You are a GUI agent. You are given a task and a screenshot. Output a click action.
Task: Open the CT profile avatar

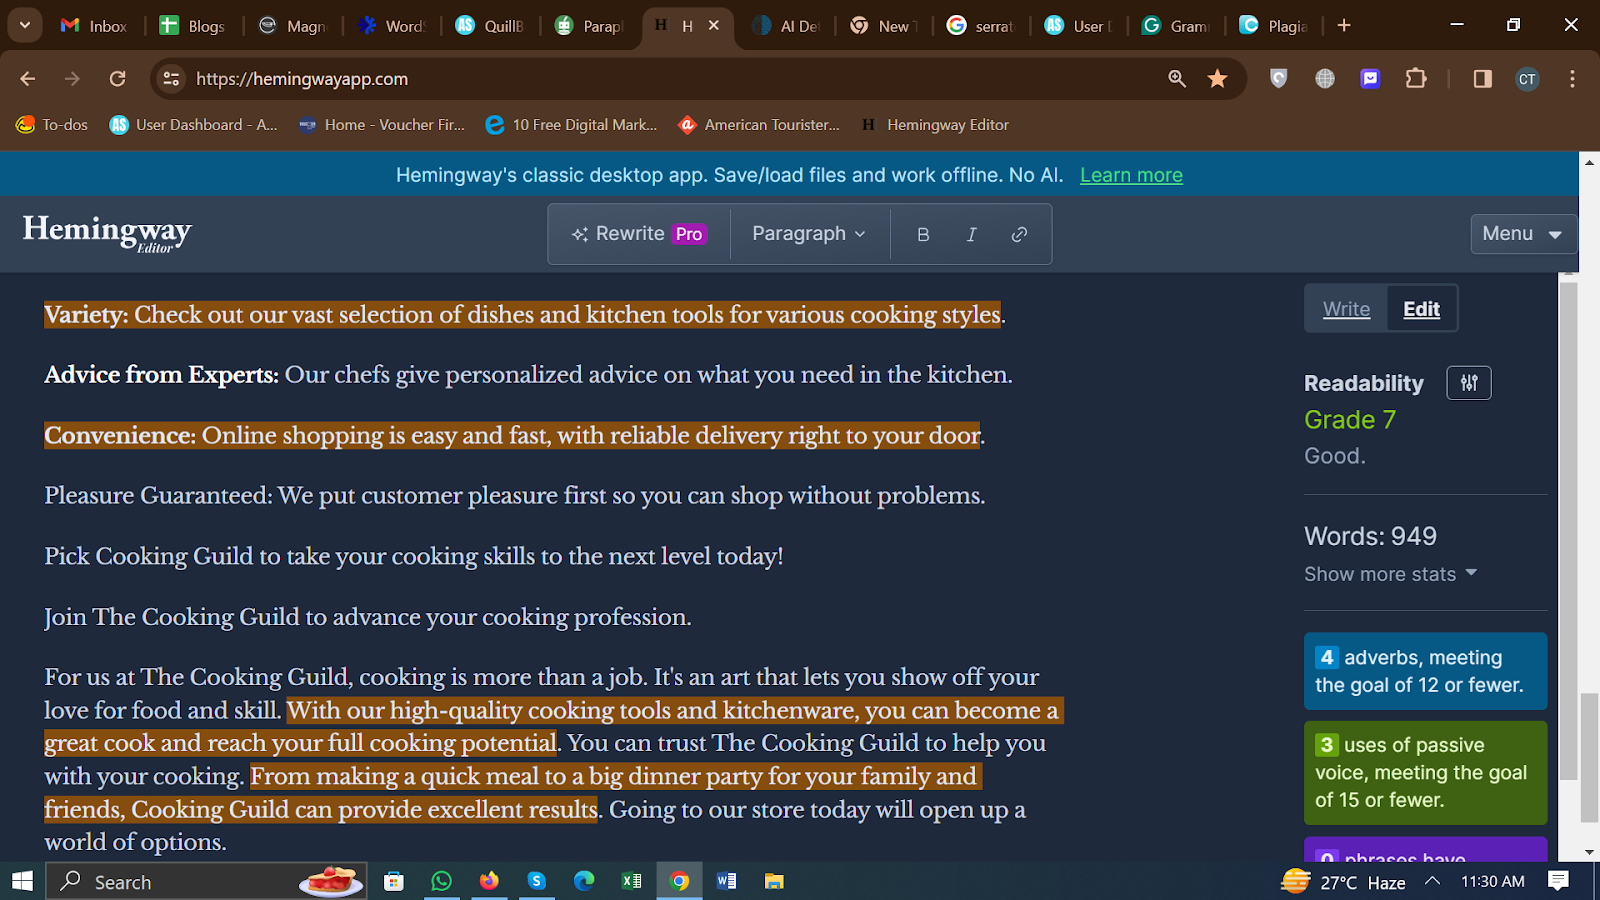pyautogui.click(x=1527, y=79)
